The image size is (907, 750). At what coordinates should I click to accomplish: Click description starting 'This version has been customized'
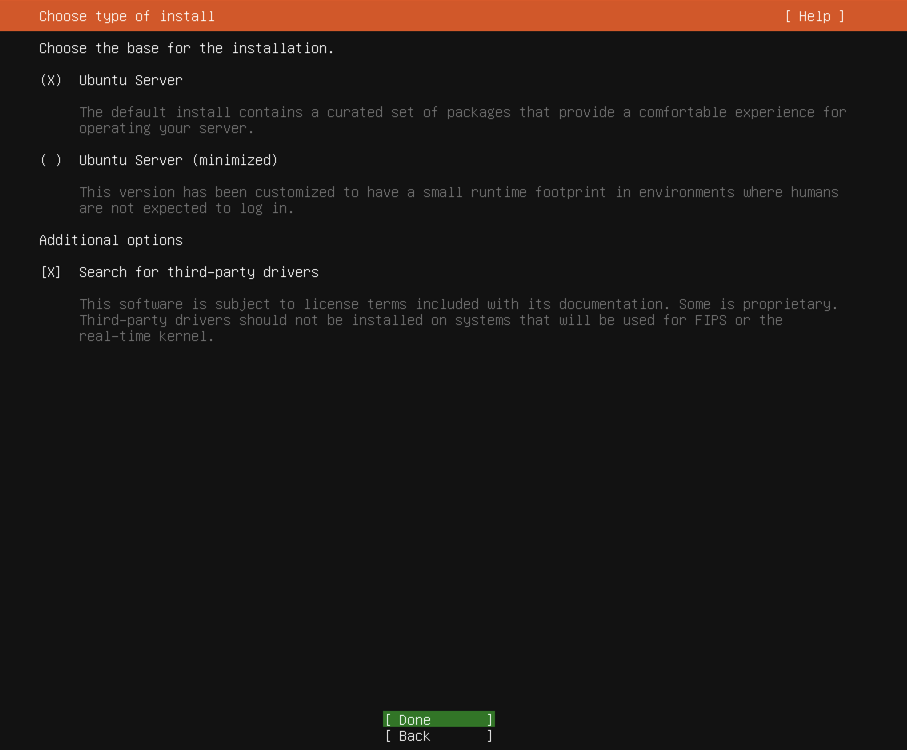pyautogui.click(x=459, y=200)
